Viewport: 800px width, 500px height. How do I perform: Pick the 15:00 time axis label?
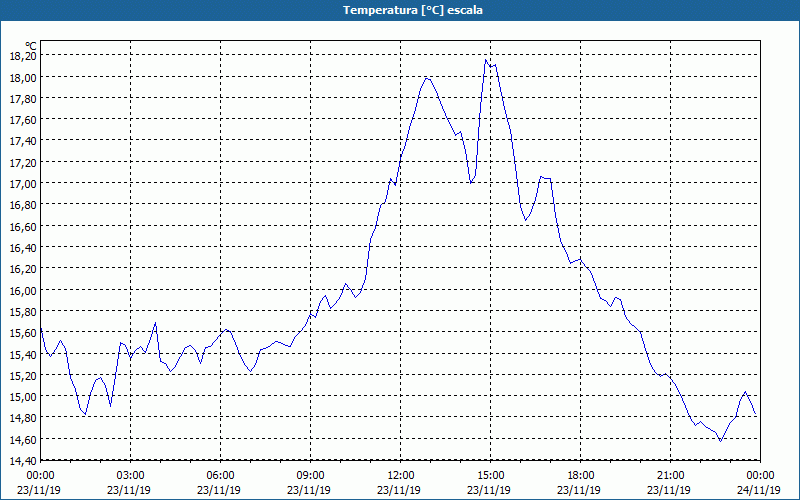point(490,476)
